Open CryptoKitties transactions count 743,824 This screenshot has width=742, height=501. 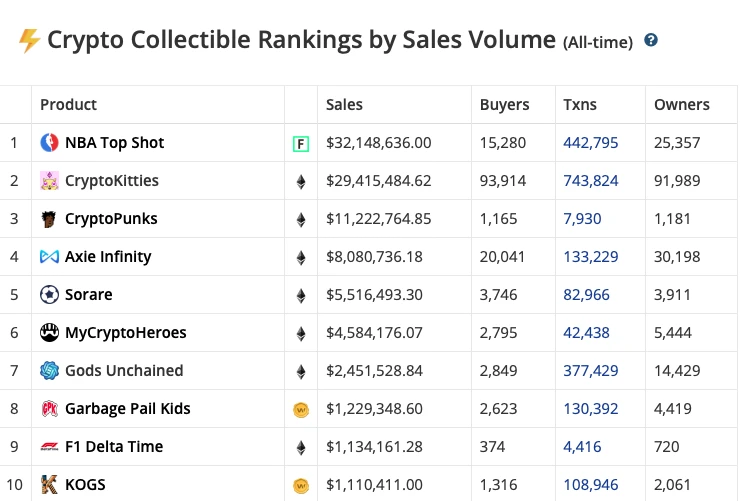pos(591,181)
